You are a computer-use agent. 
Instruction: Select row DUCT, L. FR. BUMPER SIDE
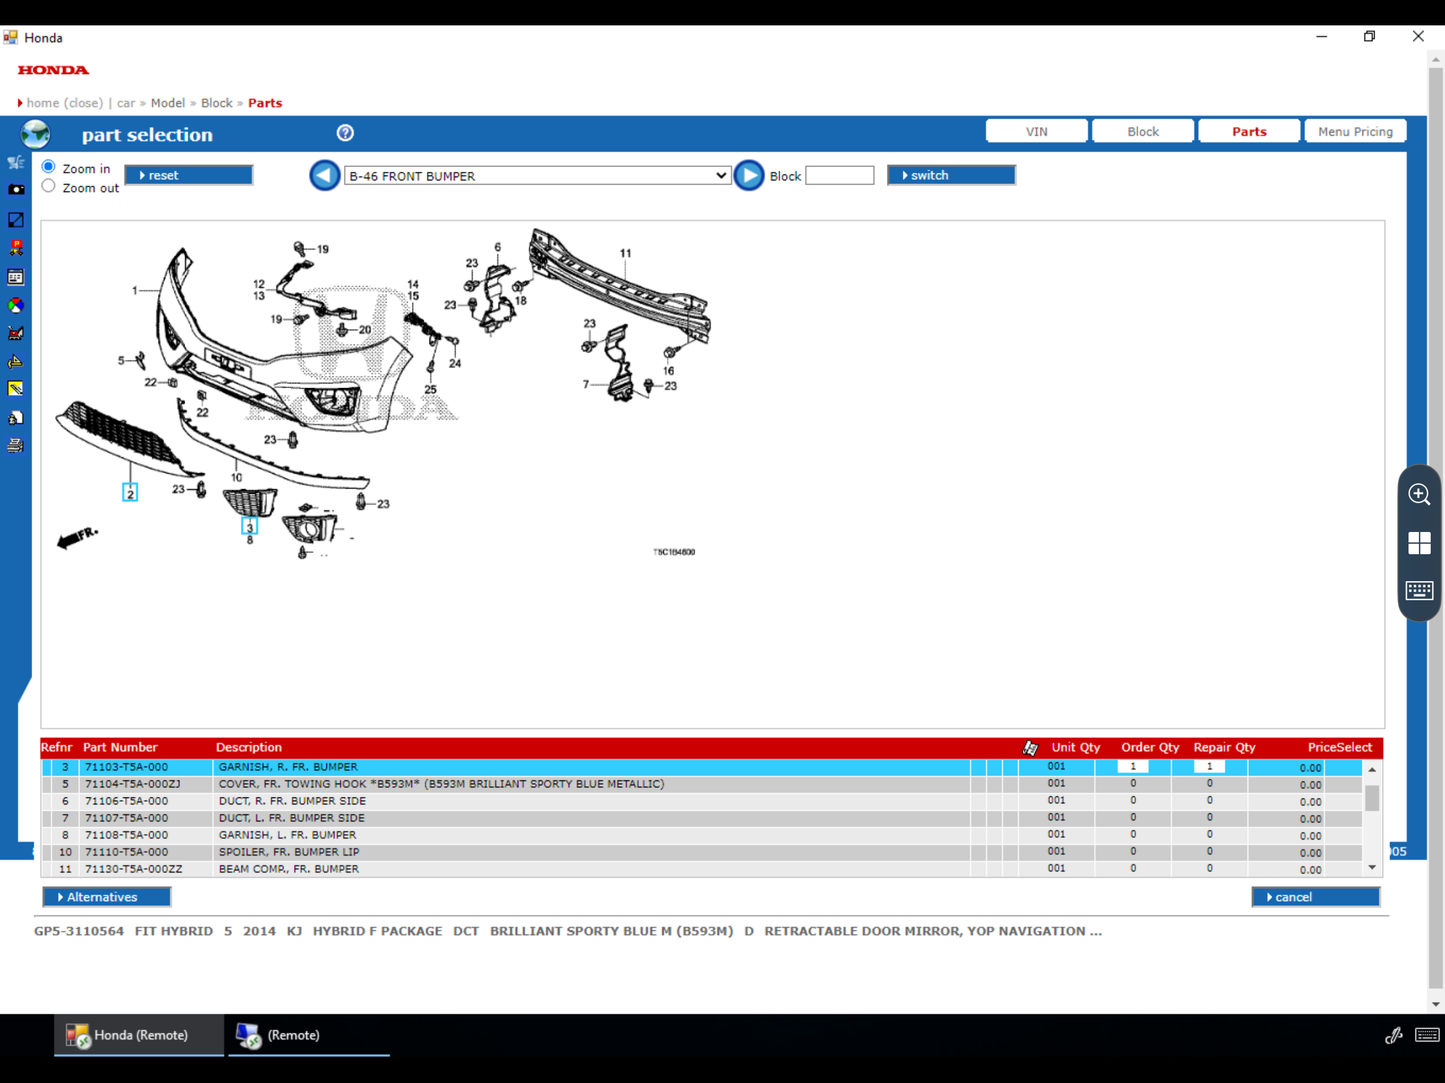pyautogui.click(x=702, y=818)
